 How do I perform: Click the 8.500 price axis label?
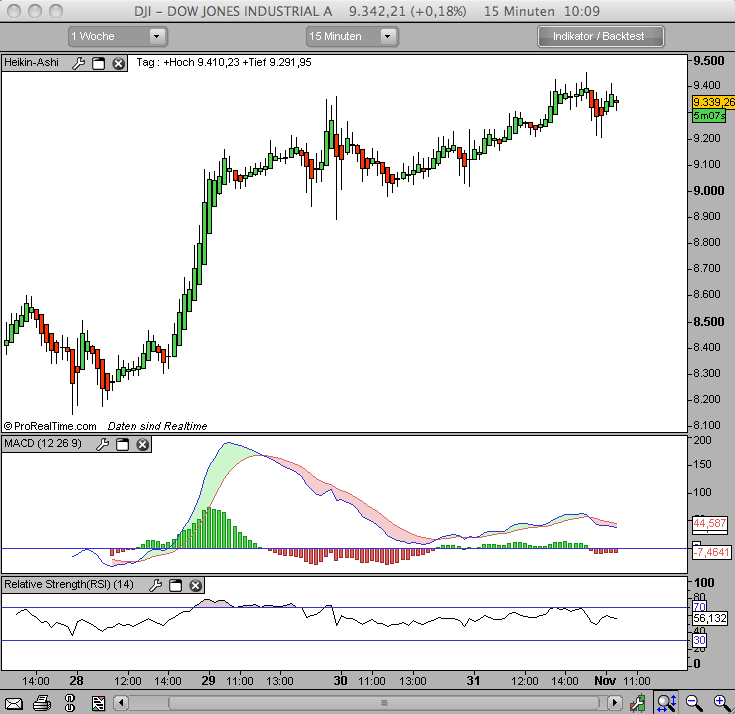(x=709, y=322)
